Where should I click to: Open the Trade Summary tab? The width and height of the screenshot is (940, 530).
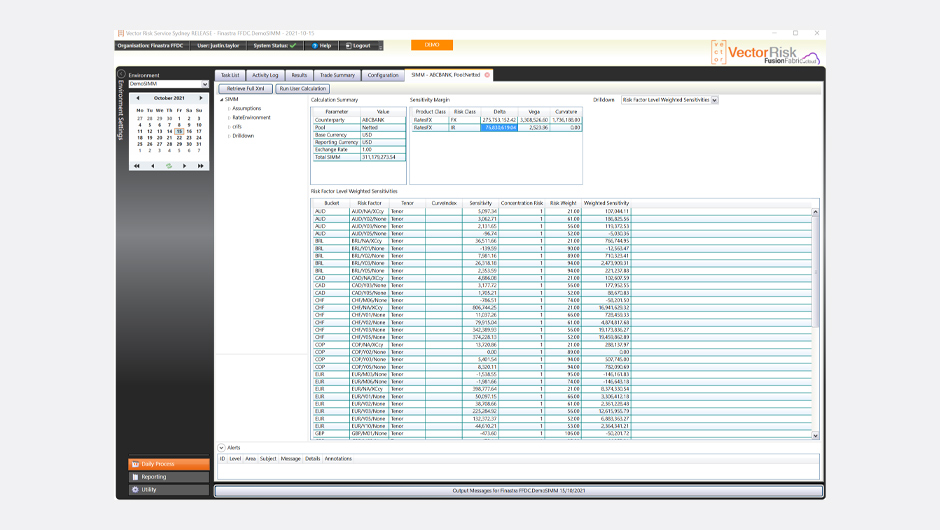(x=338, y=75)
